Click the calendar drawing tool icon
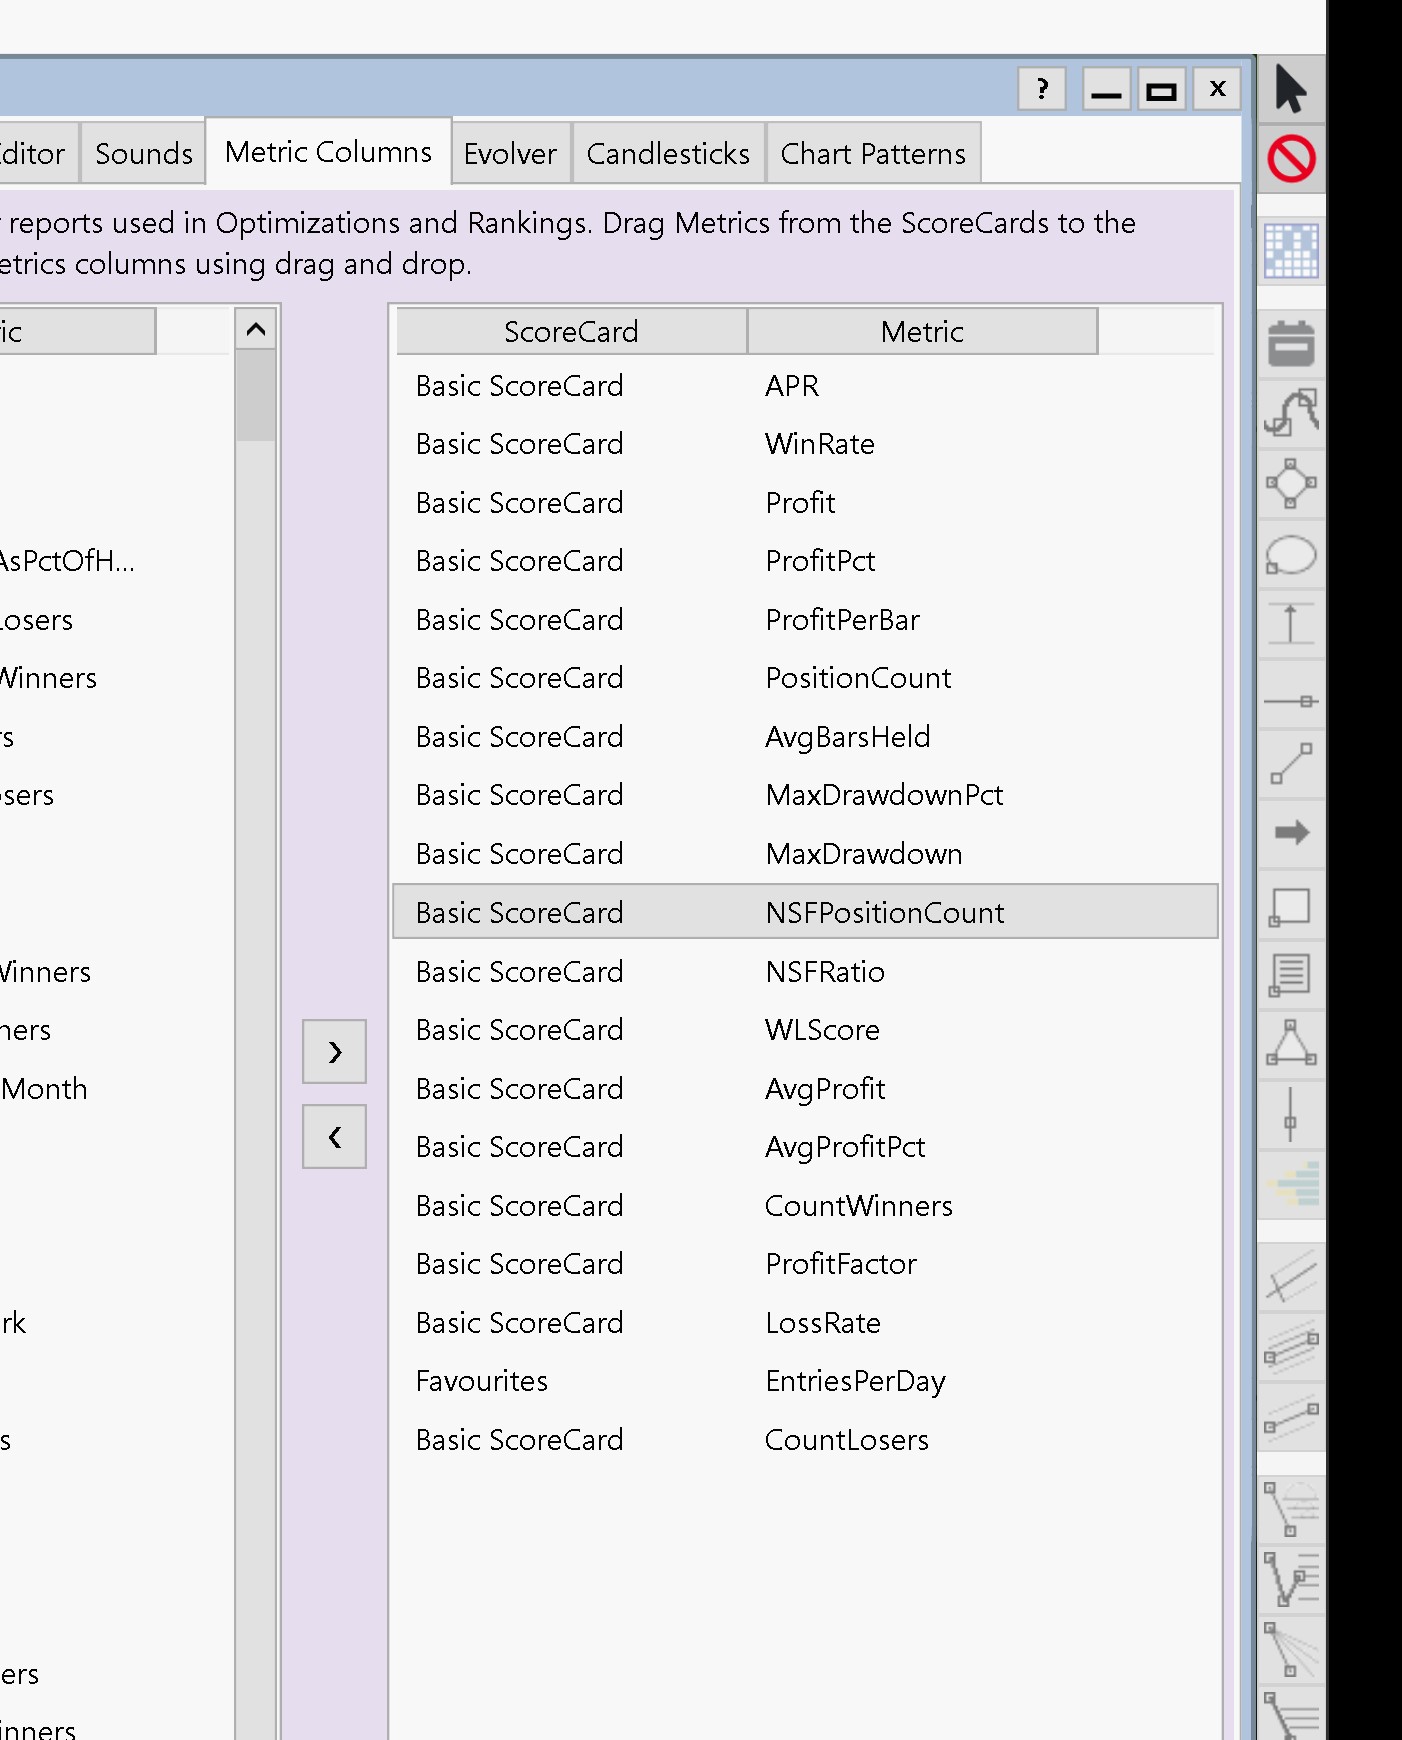Image resolution: width=1402 pixels, height=1740 pixels. click(x=1290, y=344)
